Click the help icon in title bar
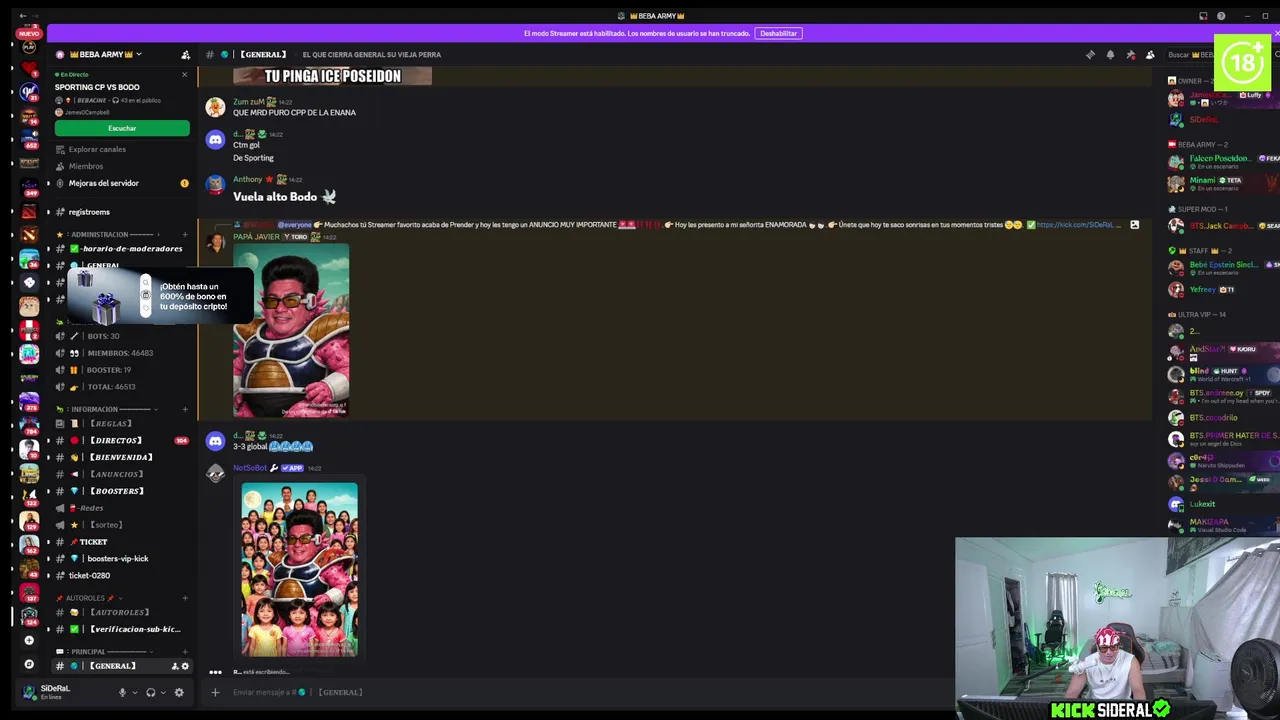 point(1221,16)
